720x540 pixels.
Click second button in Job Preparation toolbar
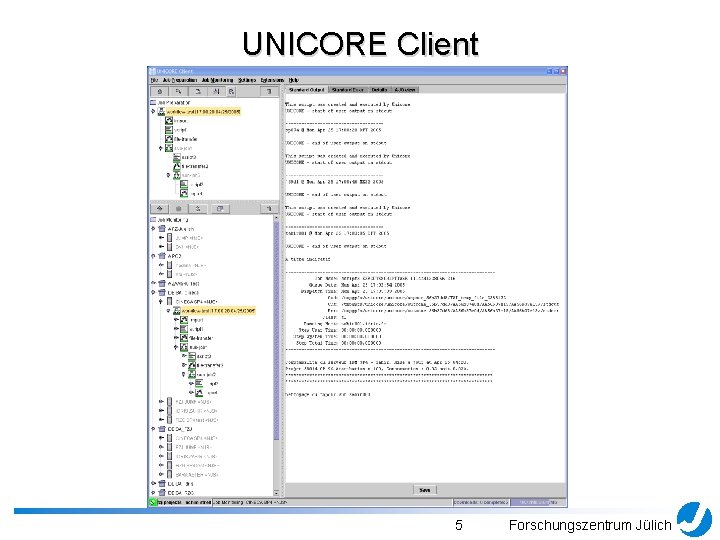tap(179, 91)
